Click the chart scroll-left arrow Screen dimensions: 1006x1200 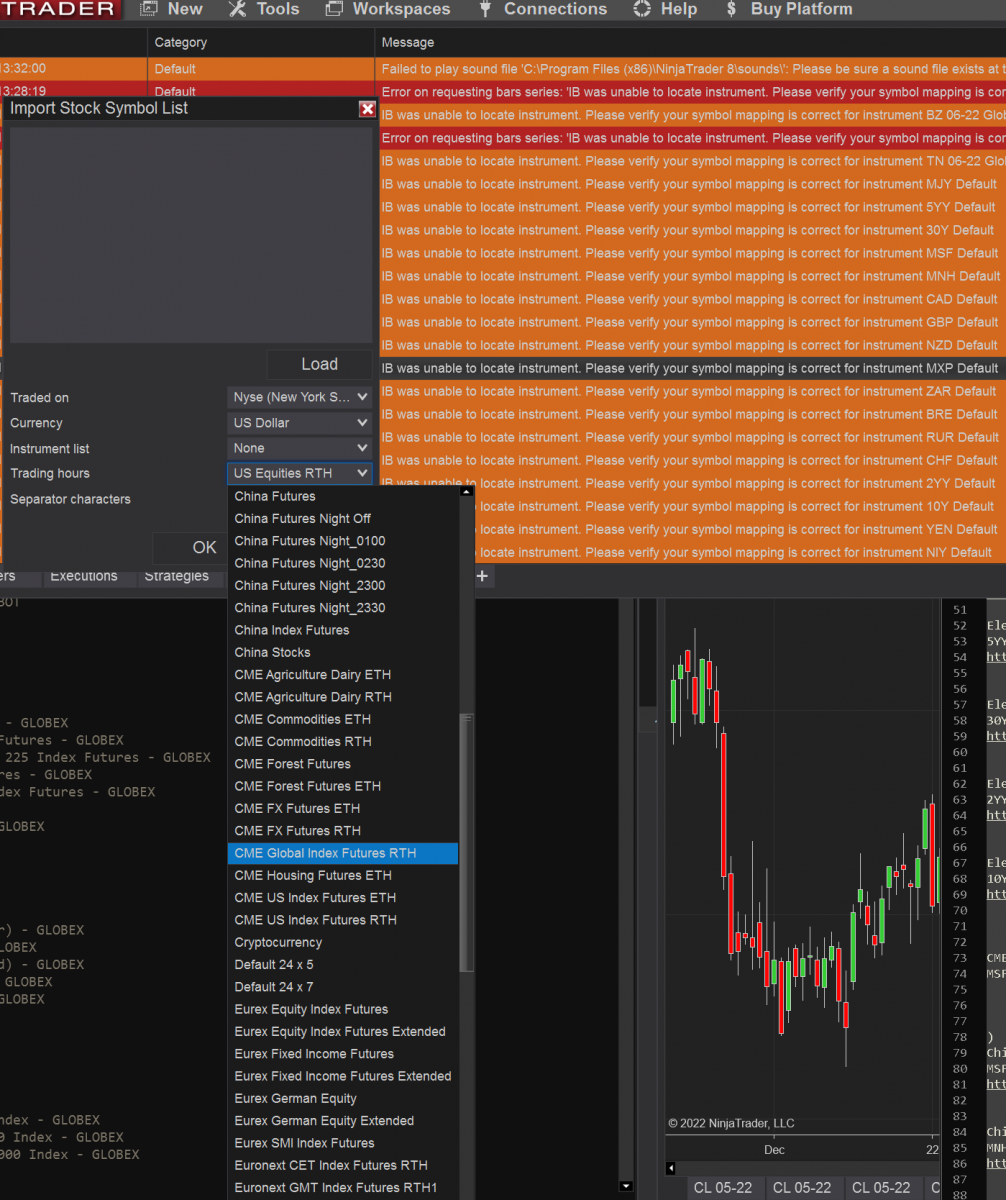pyautogui.click(x=671, y=1168)
